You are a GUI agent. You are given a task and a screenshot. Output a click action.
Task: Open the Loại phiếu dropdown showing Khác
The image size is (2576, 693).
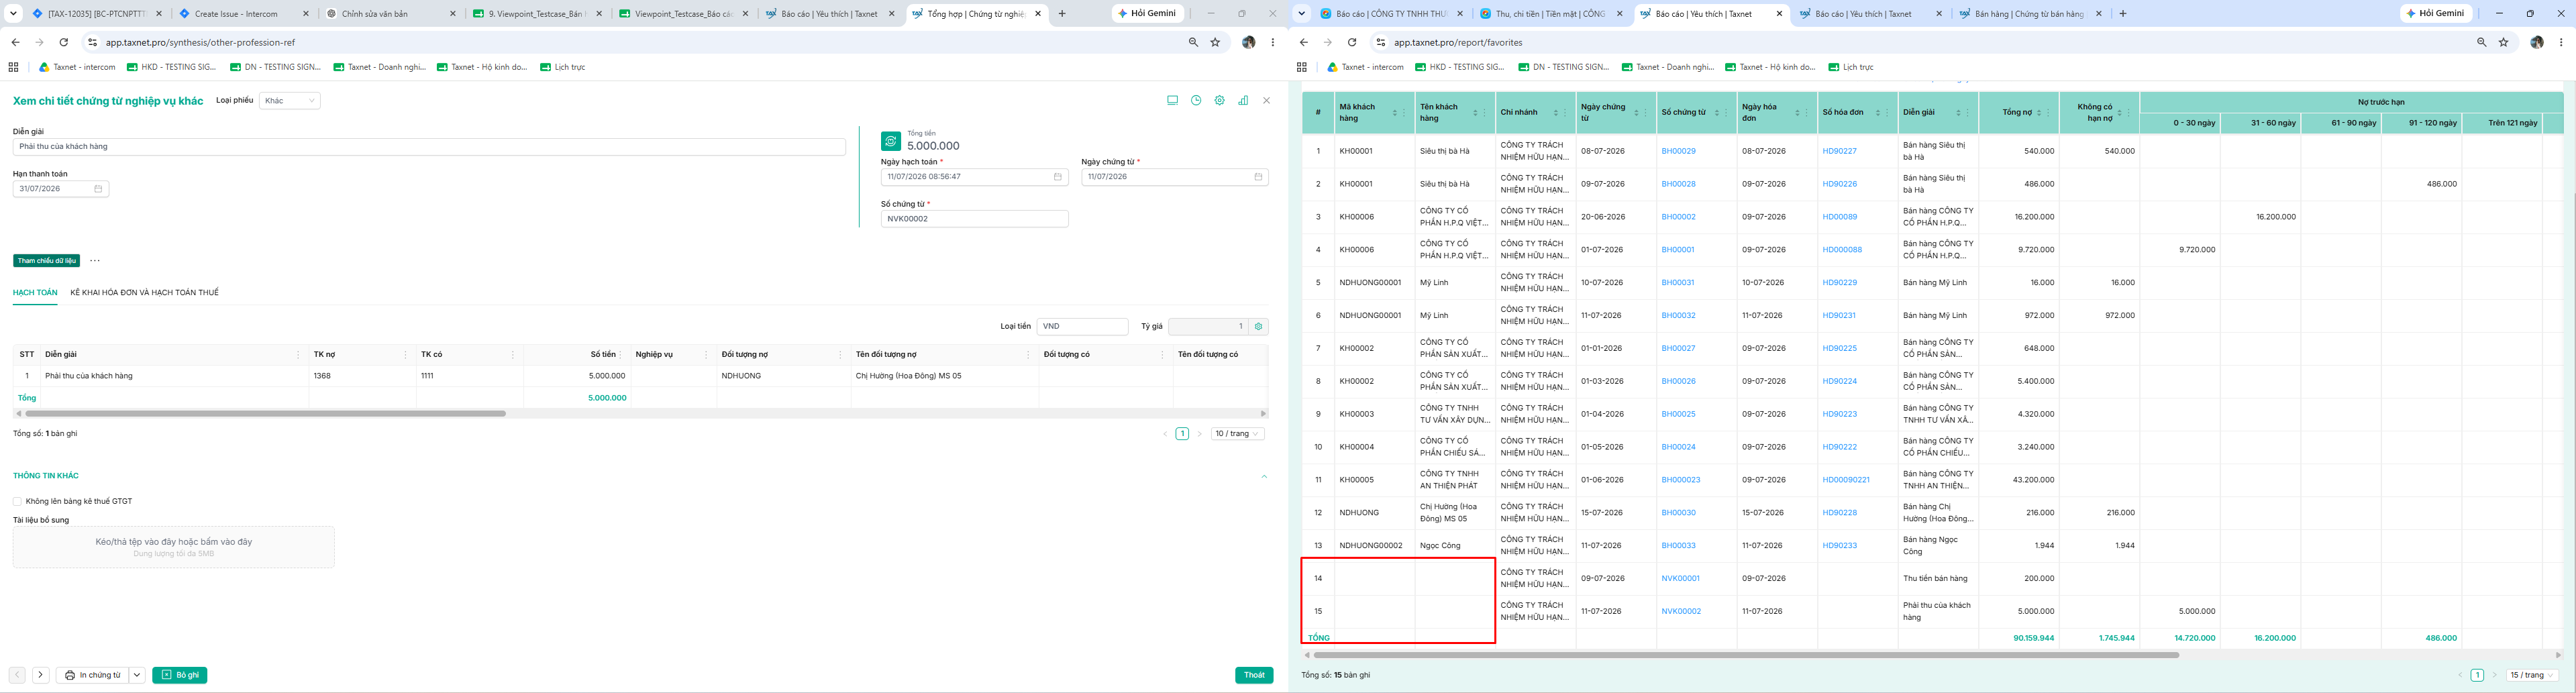click(x=290, y=100)
